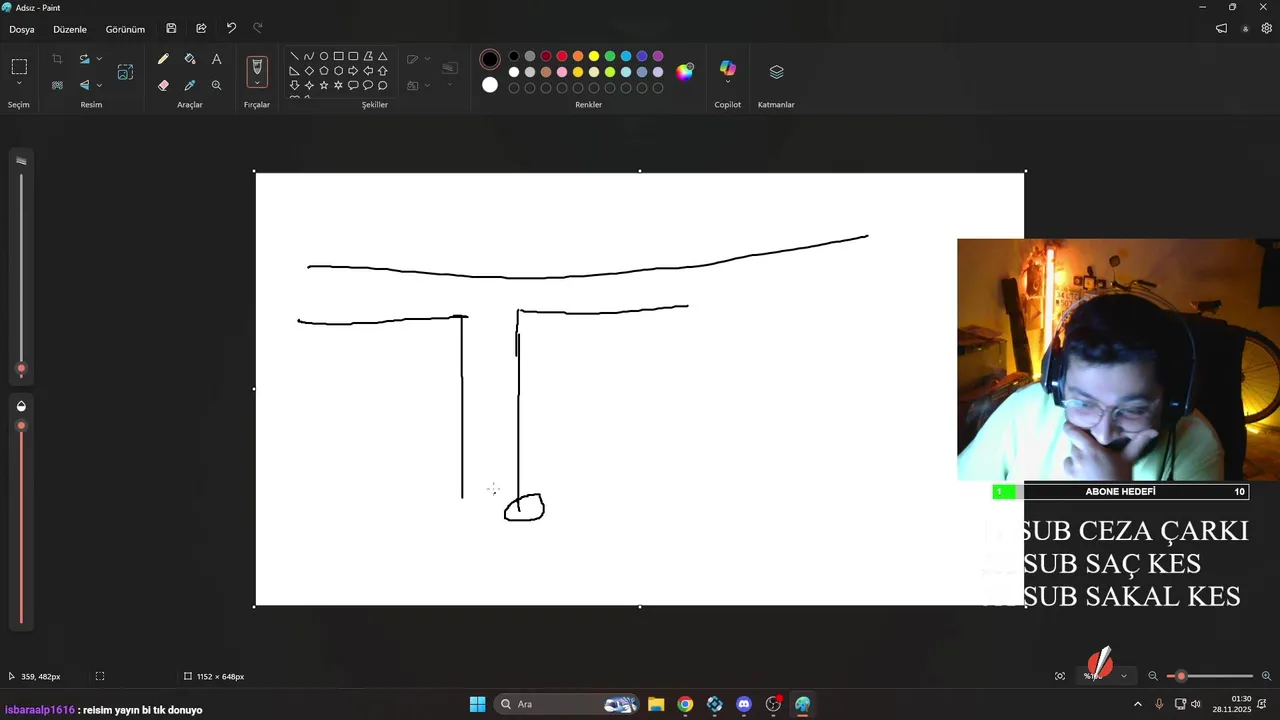Click the drawn oval on canvas
The height and width of the screenshot is (720, 1280).
524,507
